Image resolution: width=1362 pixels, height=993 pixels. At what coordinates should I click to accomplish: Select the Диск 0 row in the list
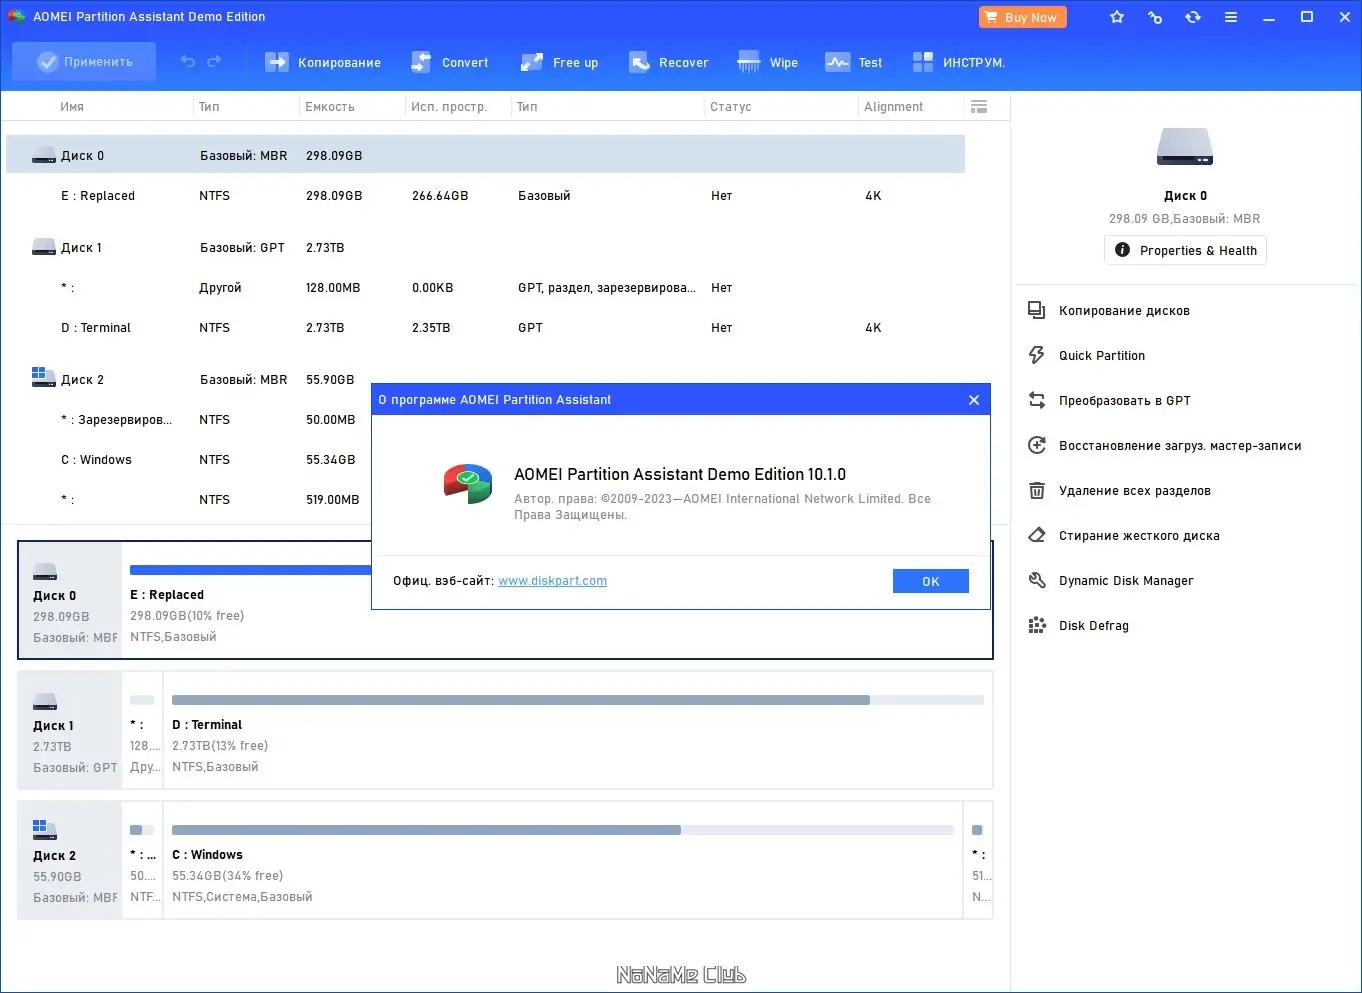pyautogui.click(x=485, y=155)
